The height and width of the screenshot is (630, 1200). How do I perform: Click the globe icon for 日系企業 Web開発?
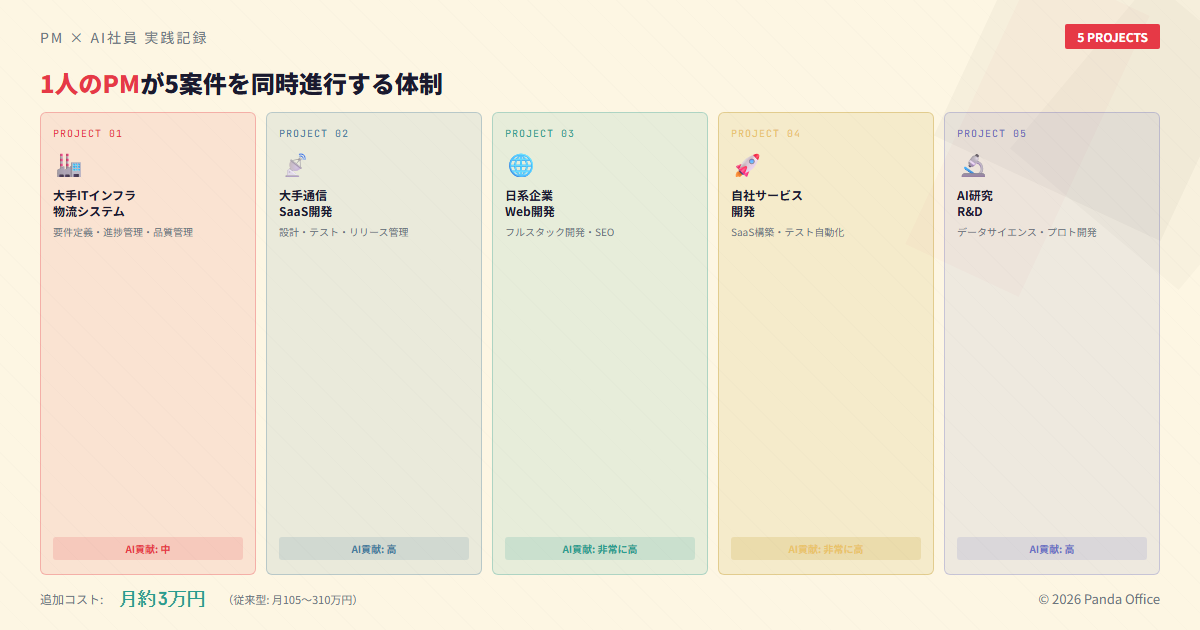pyautogui.click(x=518, y=164)
